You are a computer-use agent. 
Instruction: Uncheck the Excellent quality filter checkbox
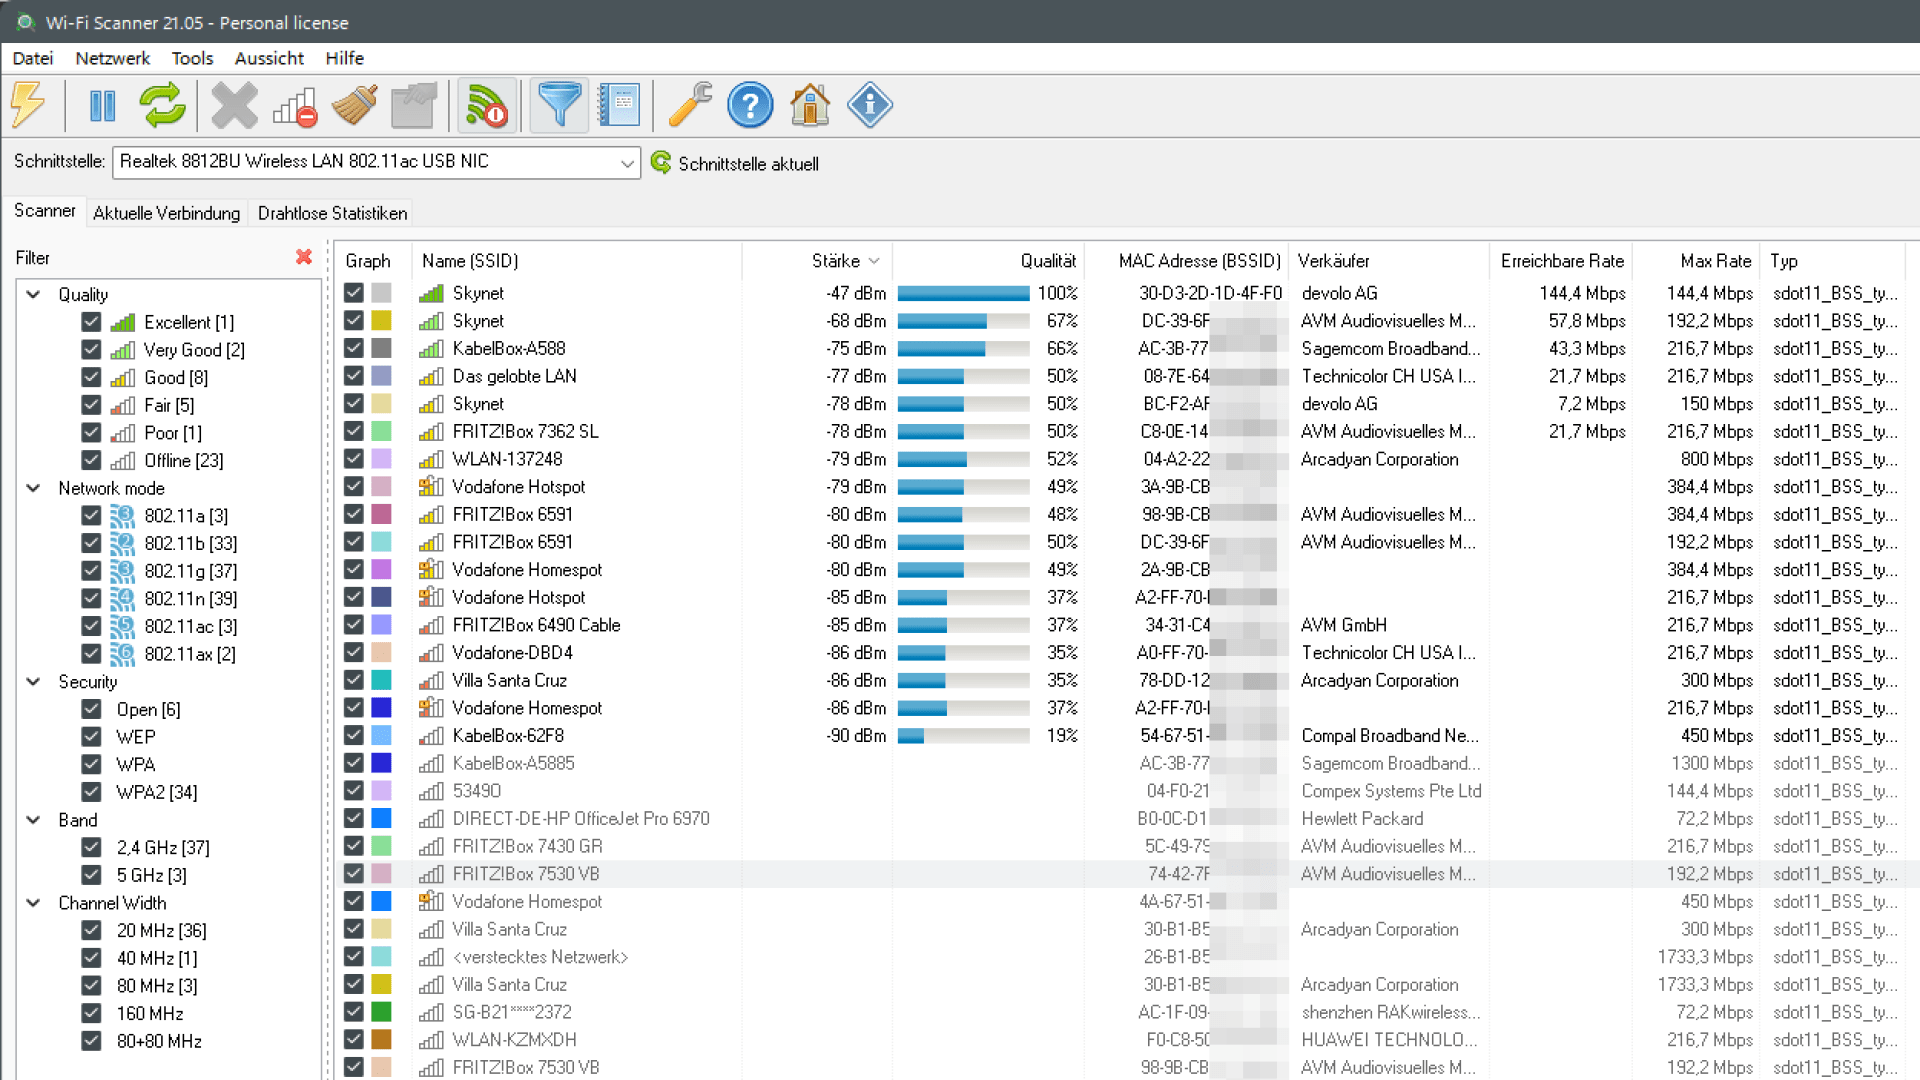tap(91, 322)
